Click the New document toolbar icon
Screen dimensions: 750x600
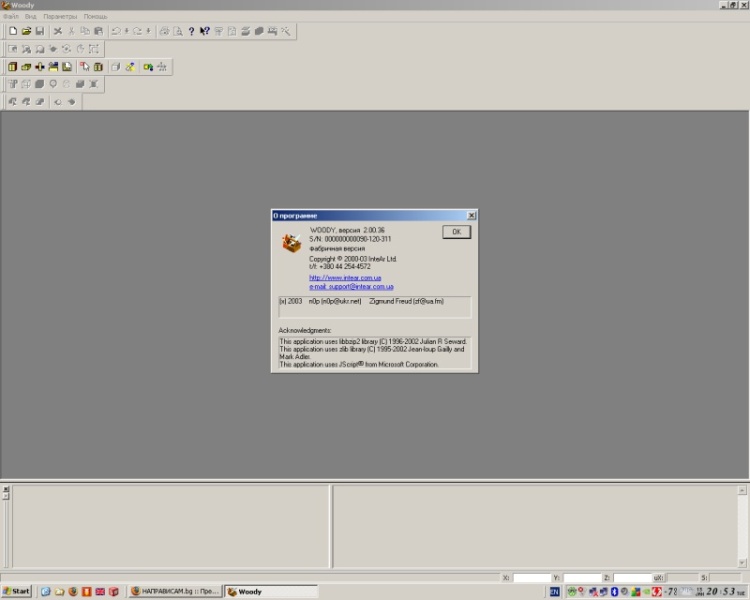[x=13, y=31]
